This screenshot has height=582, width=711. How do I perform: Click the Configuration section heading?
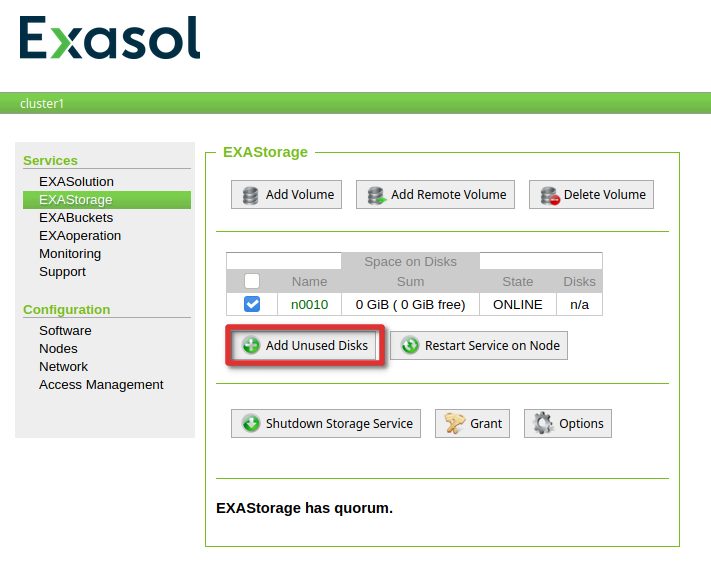point(67,310)
